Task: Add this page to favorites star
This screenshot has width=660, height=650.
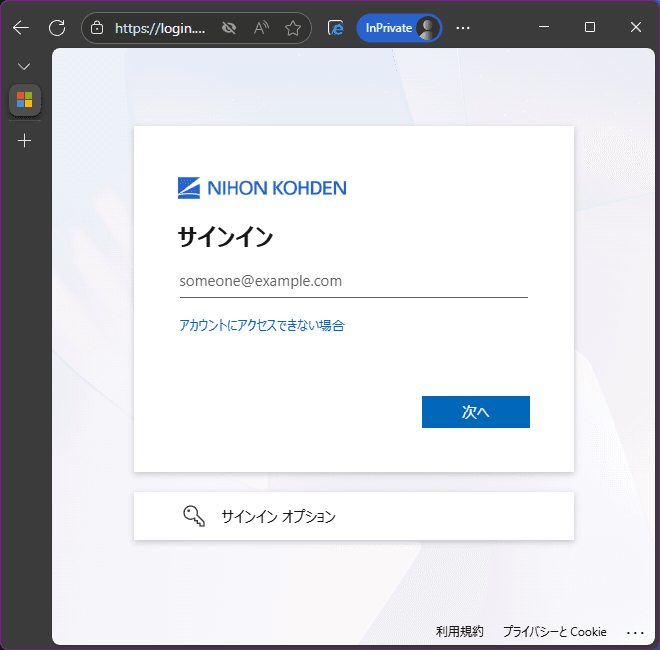Action: point(293,28)
